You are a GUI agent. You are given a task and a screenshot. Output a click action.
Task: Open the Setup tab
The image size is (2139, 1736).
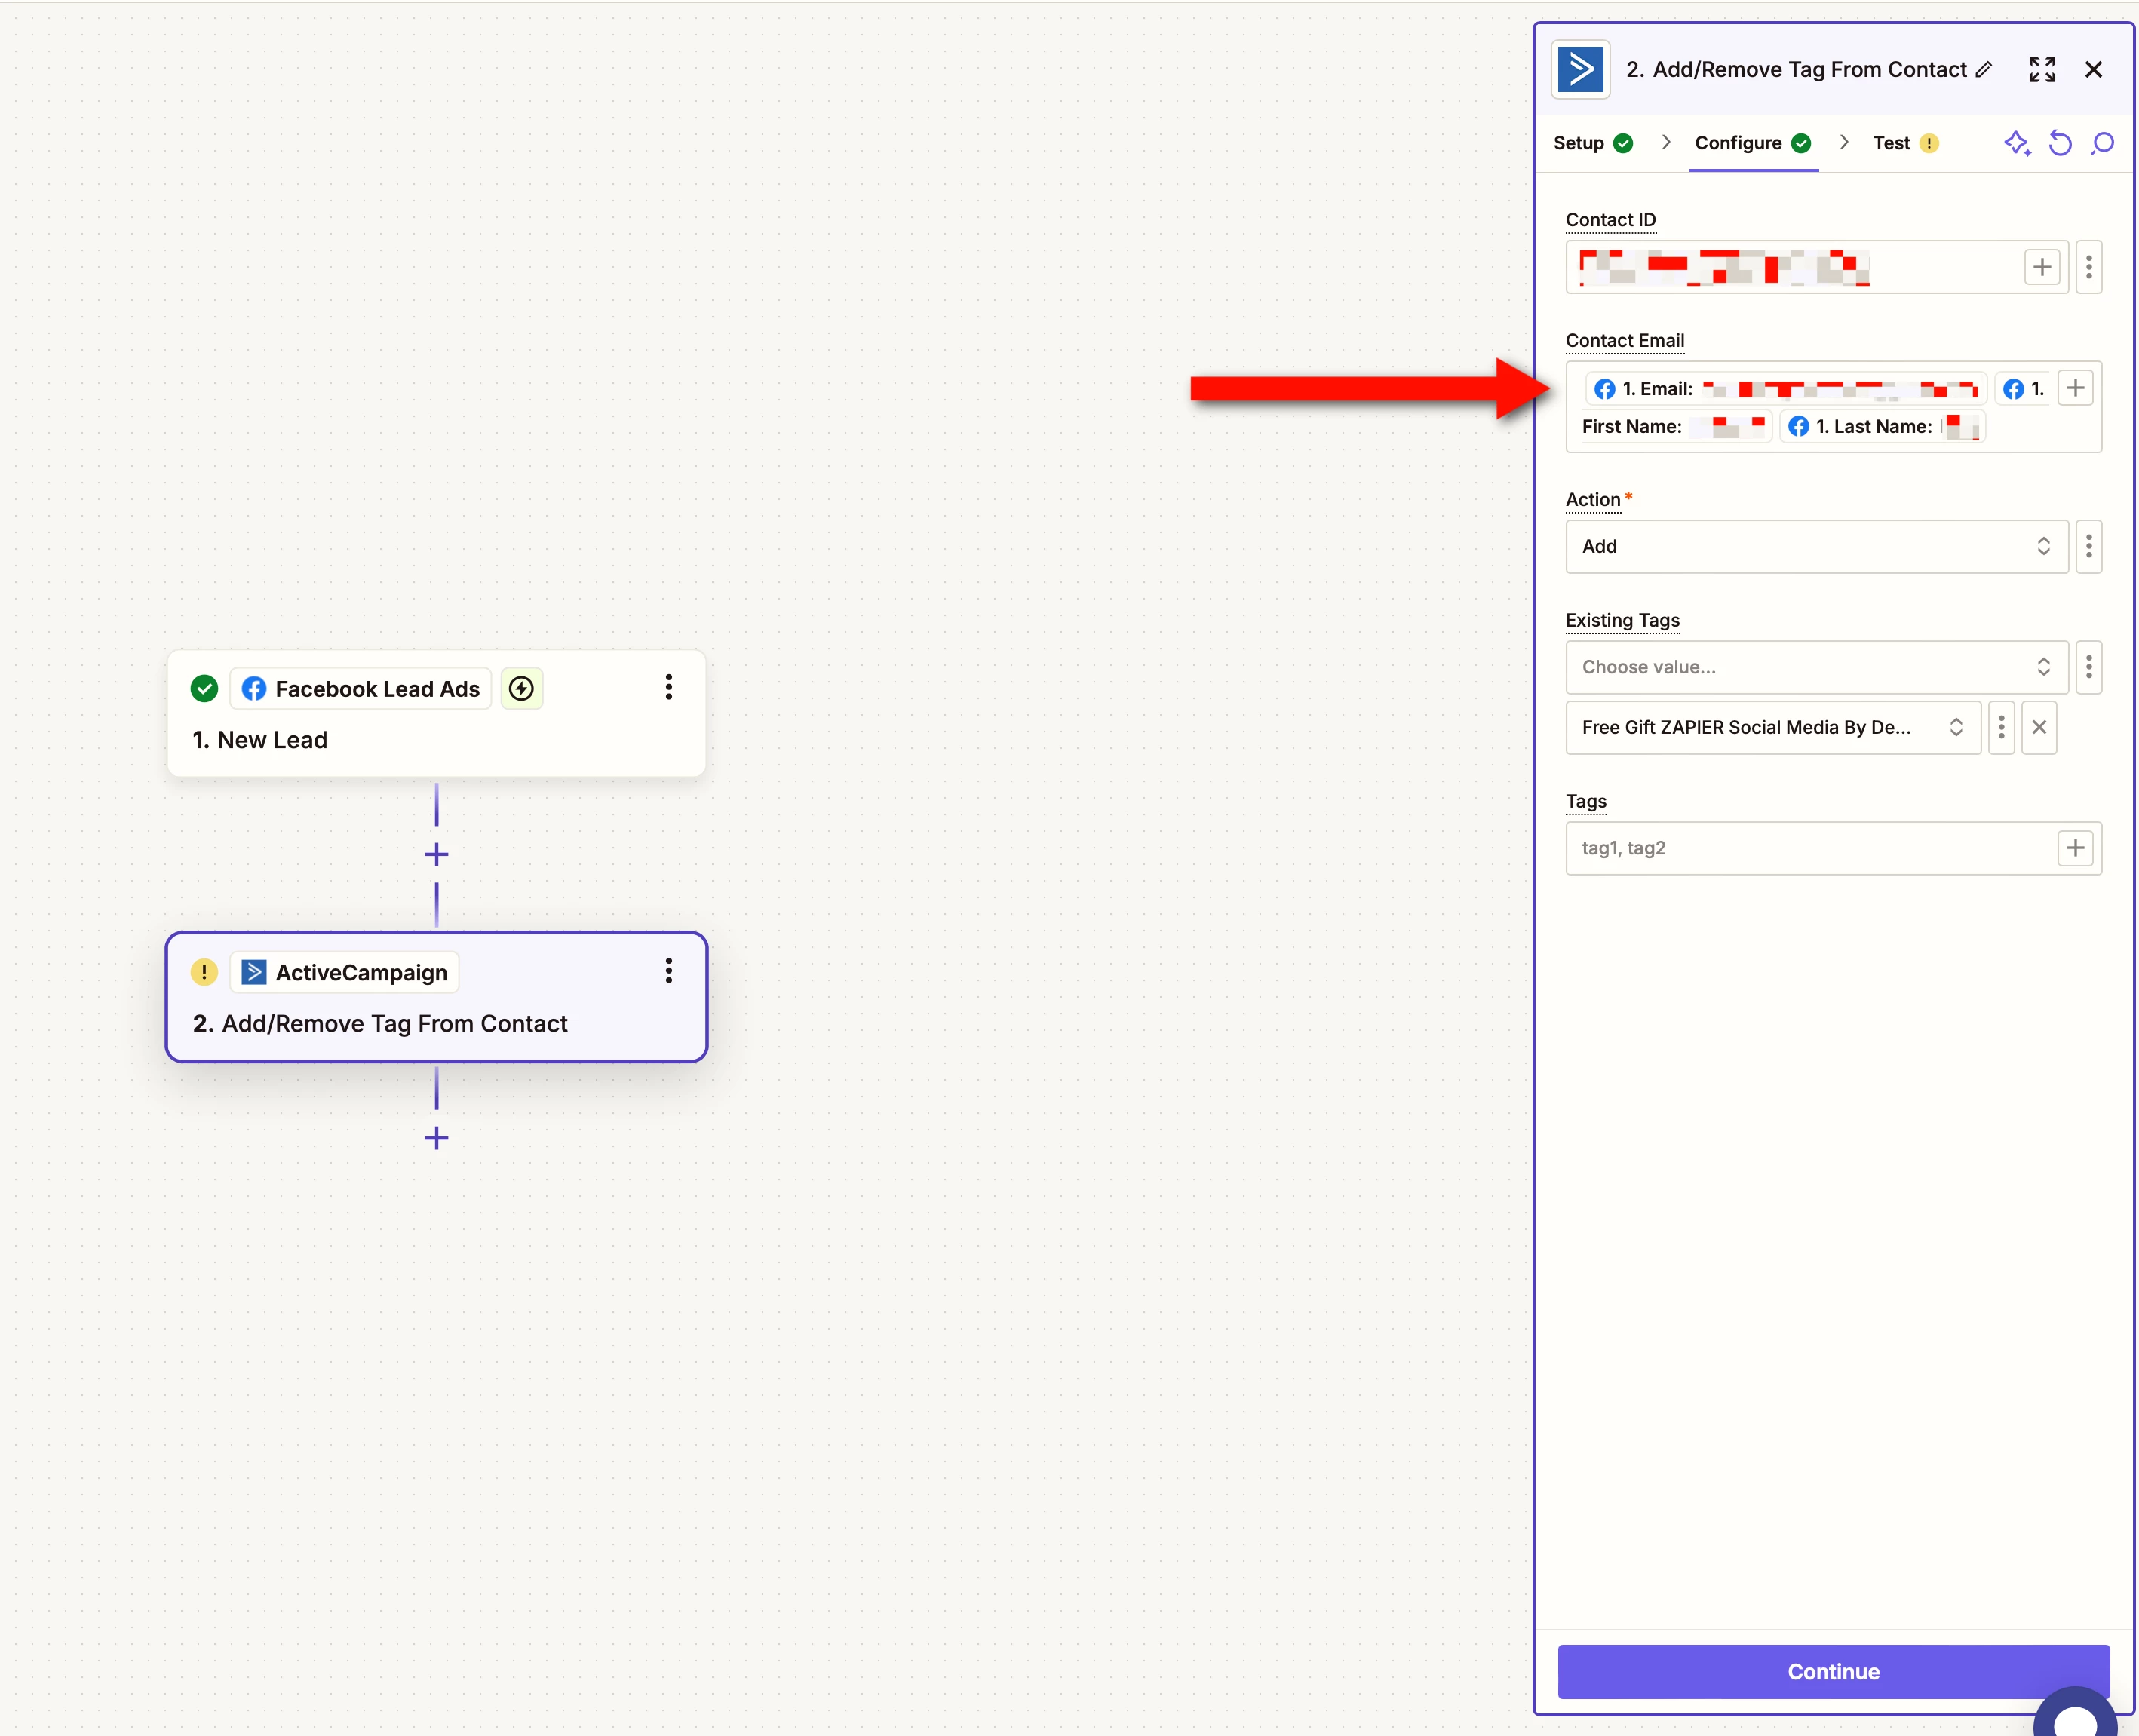1593,143
